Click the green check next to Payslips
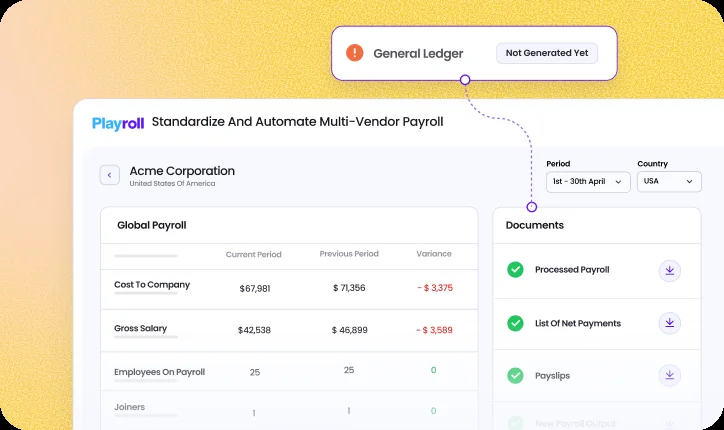This screenshot has width=724, height=430. tap(515, 376)
